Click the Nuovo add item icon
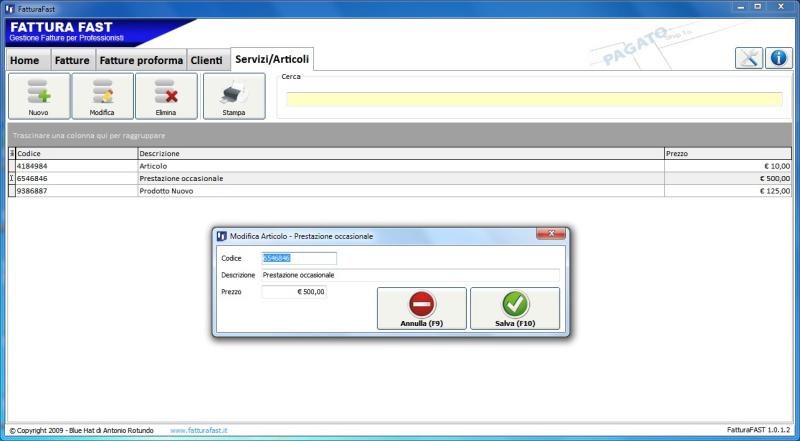This screenshot has height=441, width=800. tap(39, 94)
